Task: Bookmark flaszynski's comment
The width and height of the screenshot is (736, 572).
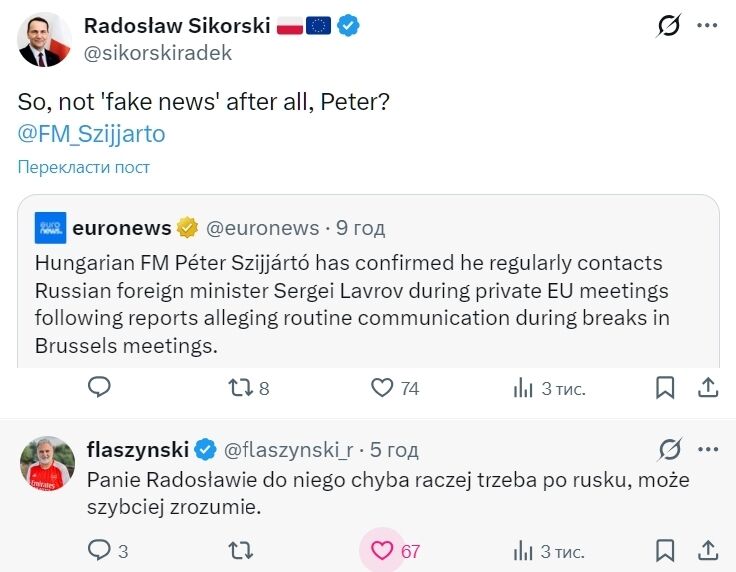Action: pyautogui.click(x=665, y=550)
